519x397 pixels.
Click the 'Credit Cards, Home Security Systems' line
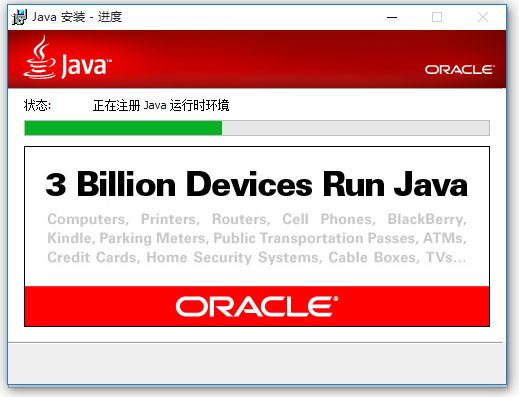coord(185,257)
